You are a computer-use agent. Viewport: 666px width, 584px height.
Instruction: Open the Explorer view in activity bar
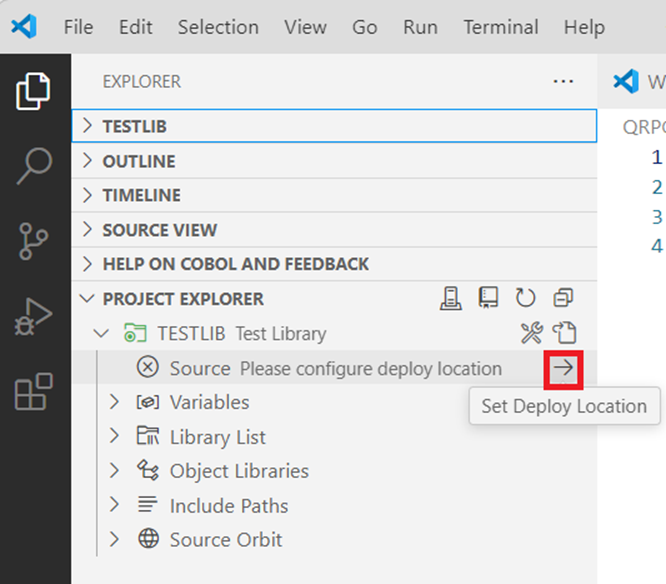(x=34, y=92)
